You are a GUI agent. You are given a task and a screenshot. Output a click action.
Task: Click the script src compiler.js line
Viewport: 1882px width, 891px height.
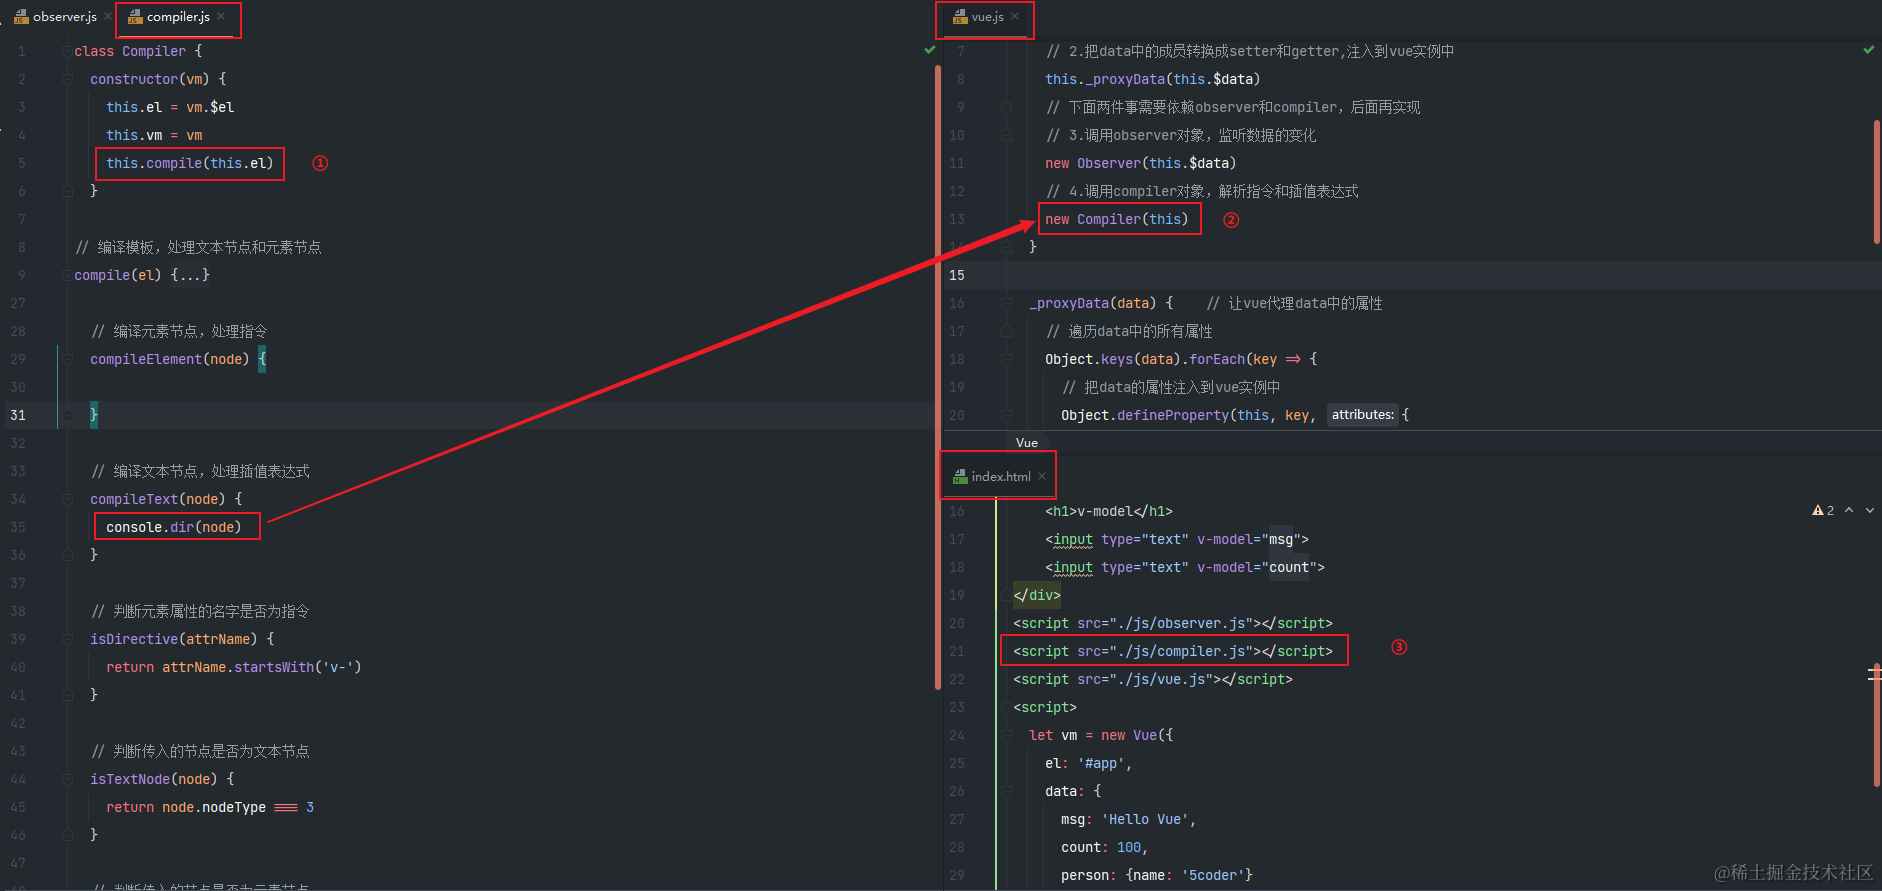[1173, 651]
